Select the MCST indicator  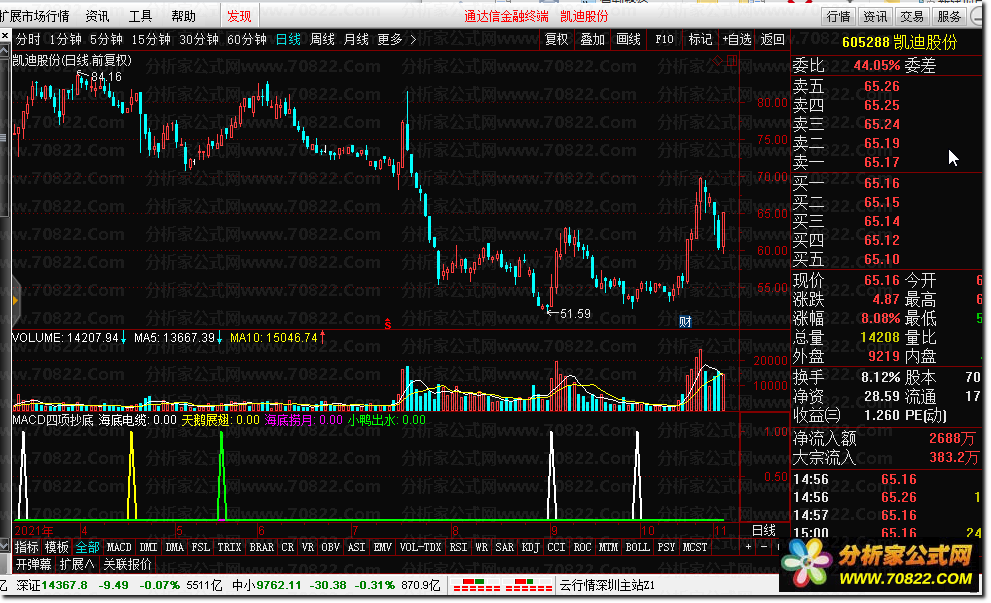[695, 547]
